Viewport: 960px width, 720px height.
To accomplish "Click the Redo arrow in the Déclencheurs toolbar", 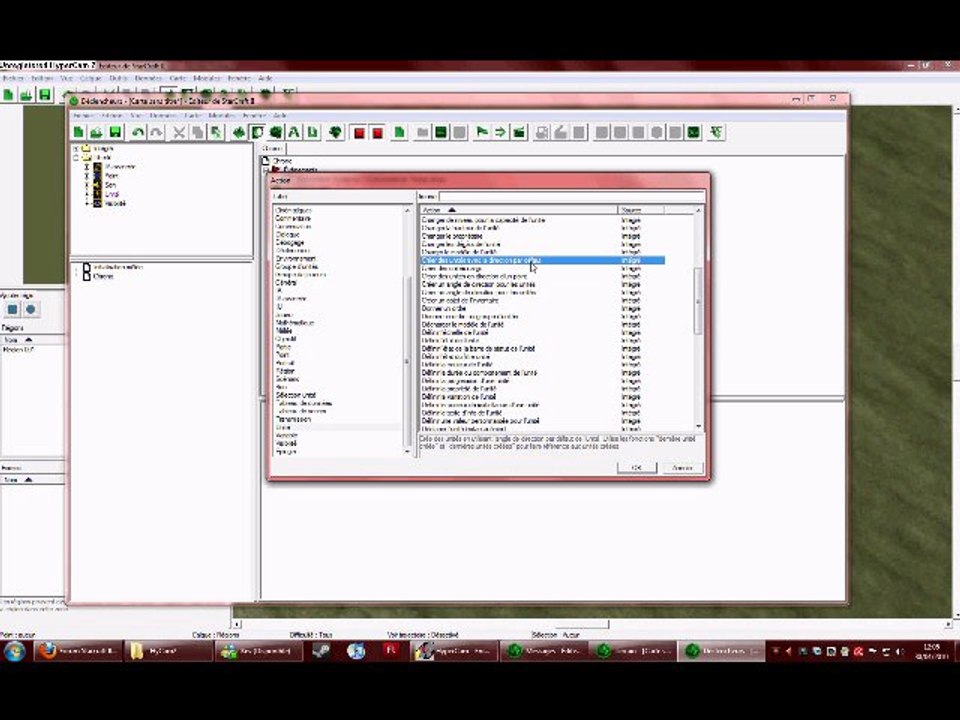I will [x=156, y=132].
